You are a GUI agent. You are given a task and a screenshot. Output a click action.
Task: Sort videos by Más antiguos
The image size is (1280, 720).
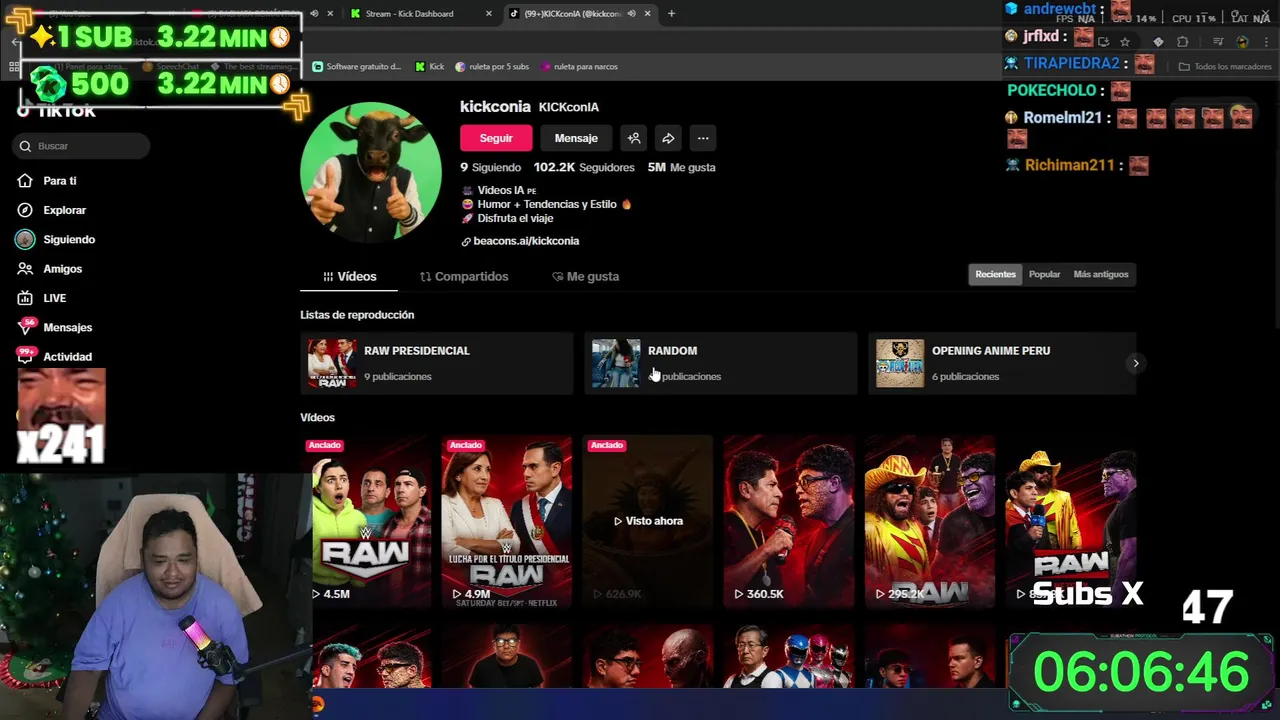point(1101,274)
